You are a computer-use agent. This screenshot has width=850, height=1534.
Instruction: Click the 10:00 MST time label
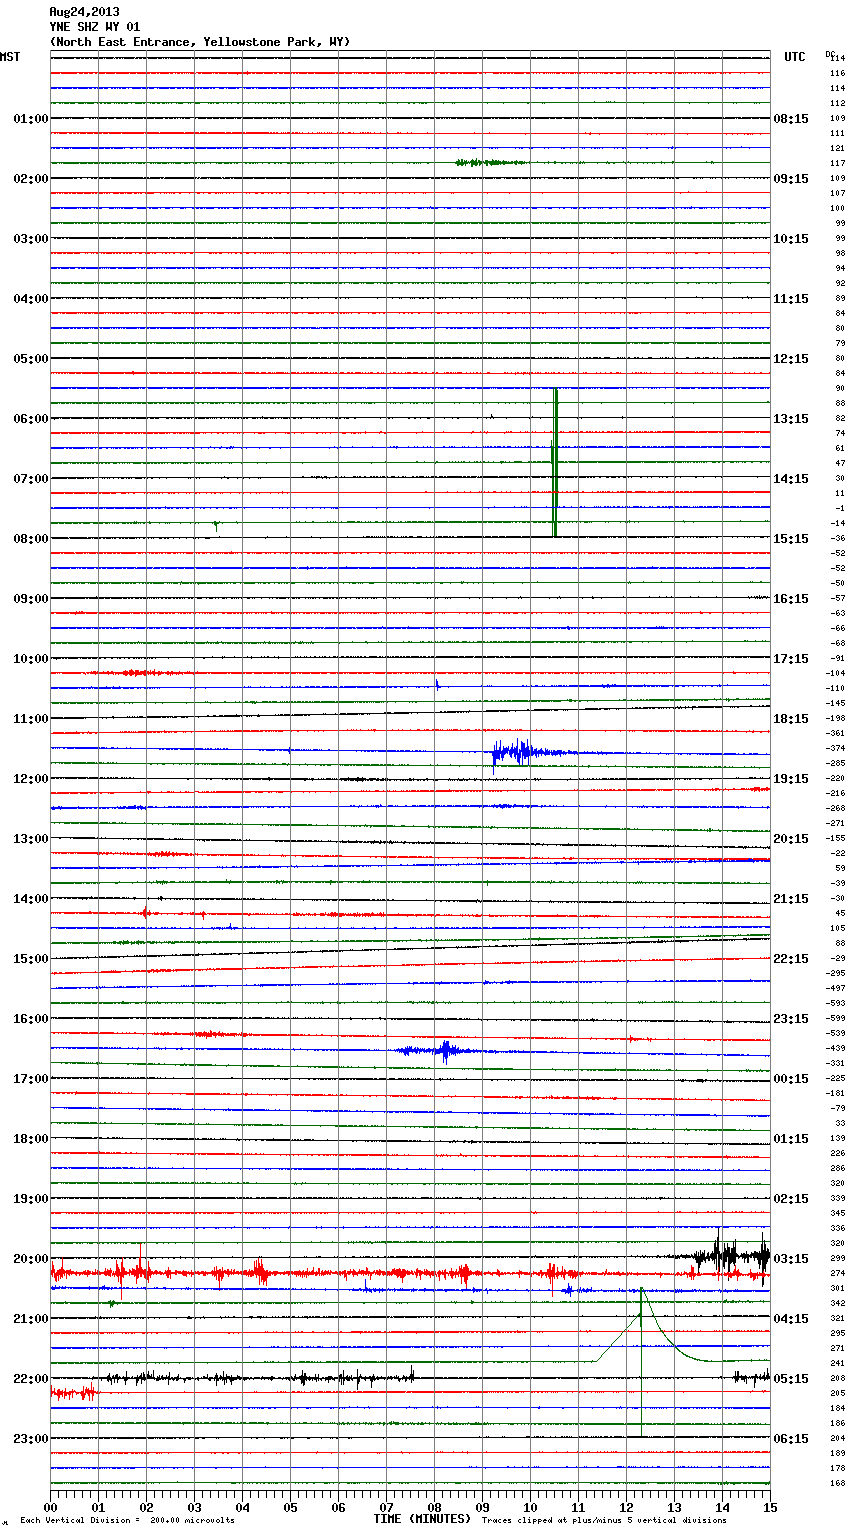pos(31,659)
